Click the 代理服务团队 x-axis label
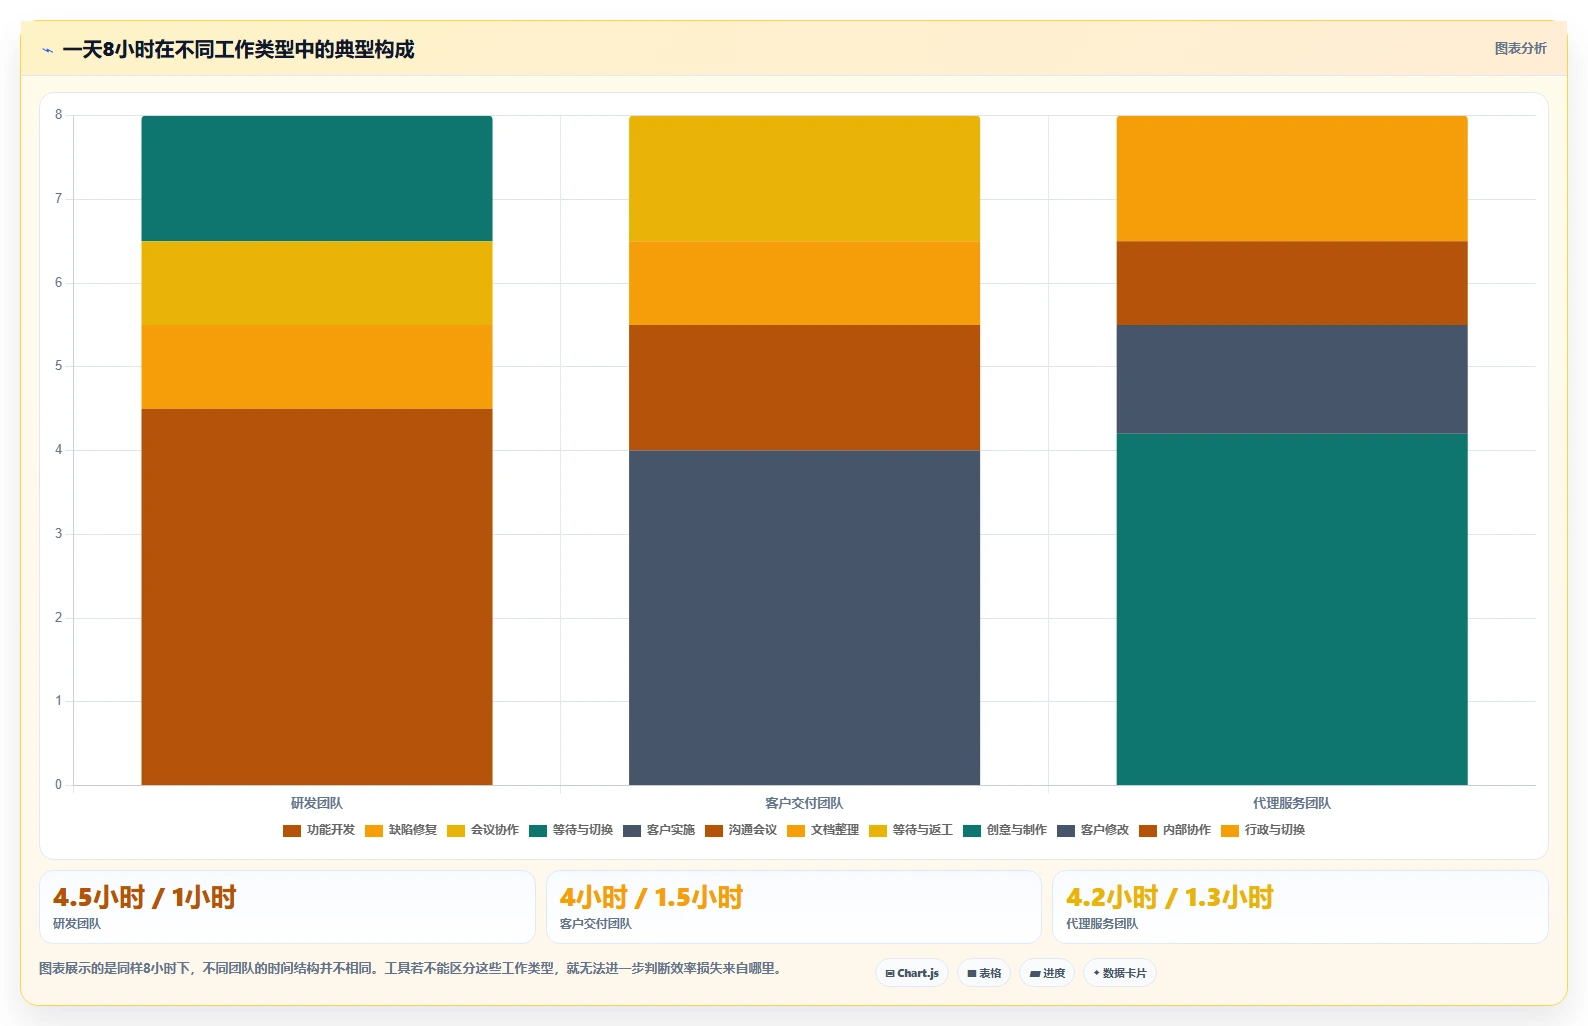Image resolution: width=1588 pixels, height=1026 pixels. point(1292,803)
